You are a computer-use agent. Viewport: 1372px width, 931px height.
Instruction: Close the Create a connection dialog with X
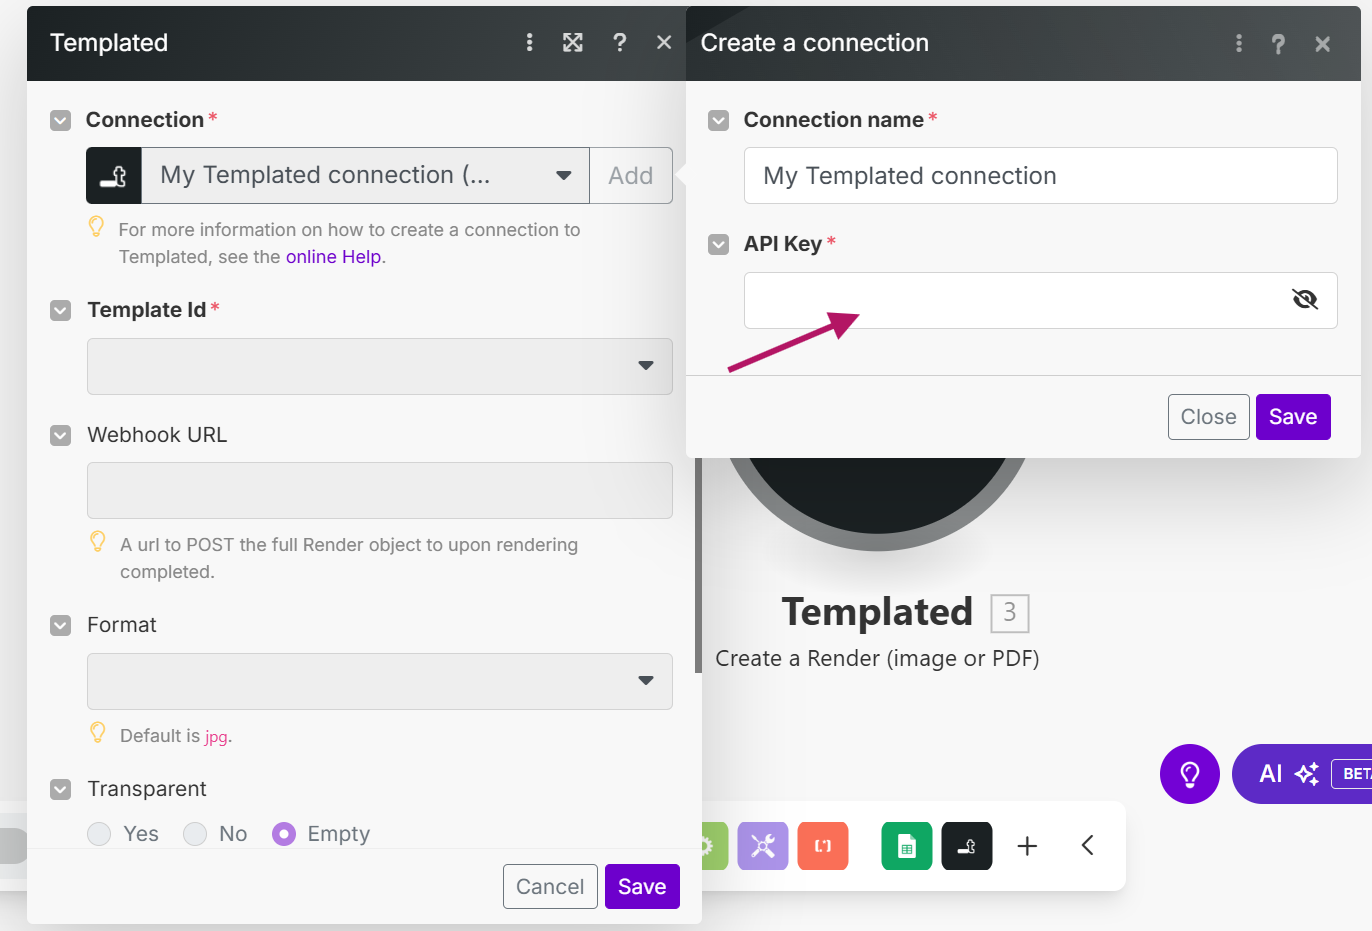click(x=1322, y=44)
